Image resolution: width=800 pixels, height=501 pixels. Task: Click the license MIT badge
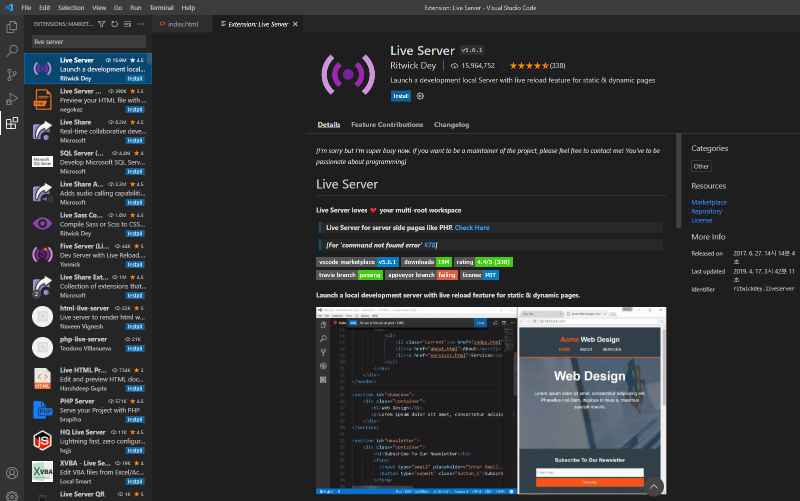coord(479,275)
